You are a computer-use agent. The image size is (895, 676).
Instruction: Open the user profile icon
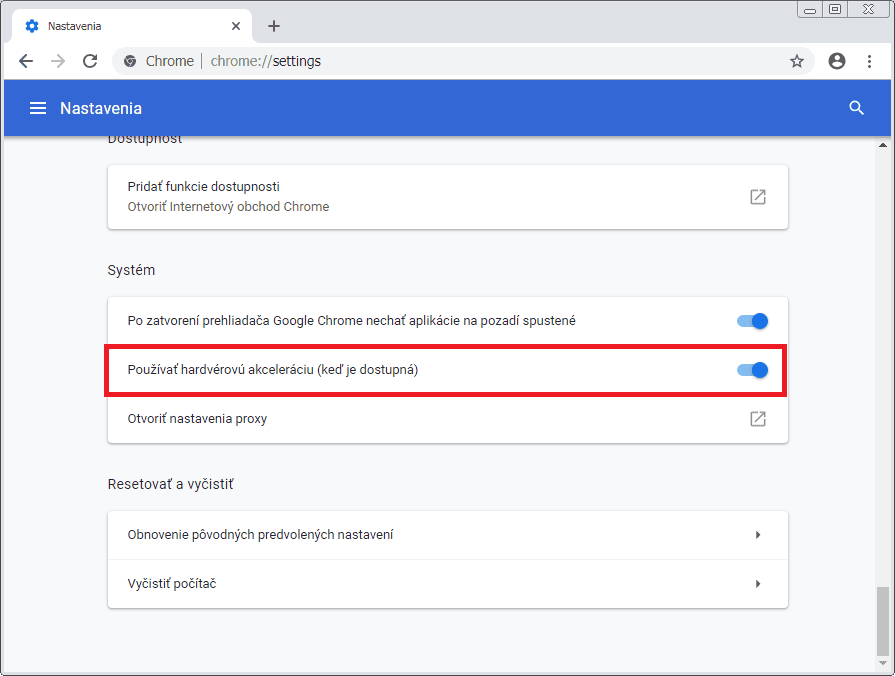pos(837,61)
